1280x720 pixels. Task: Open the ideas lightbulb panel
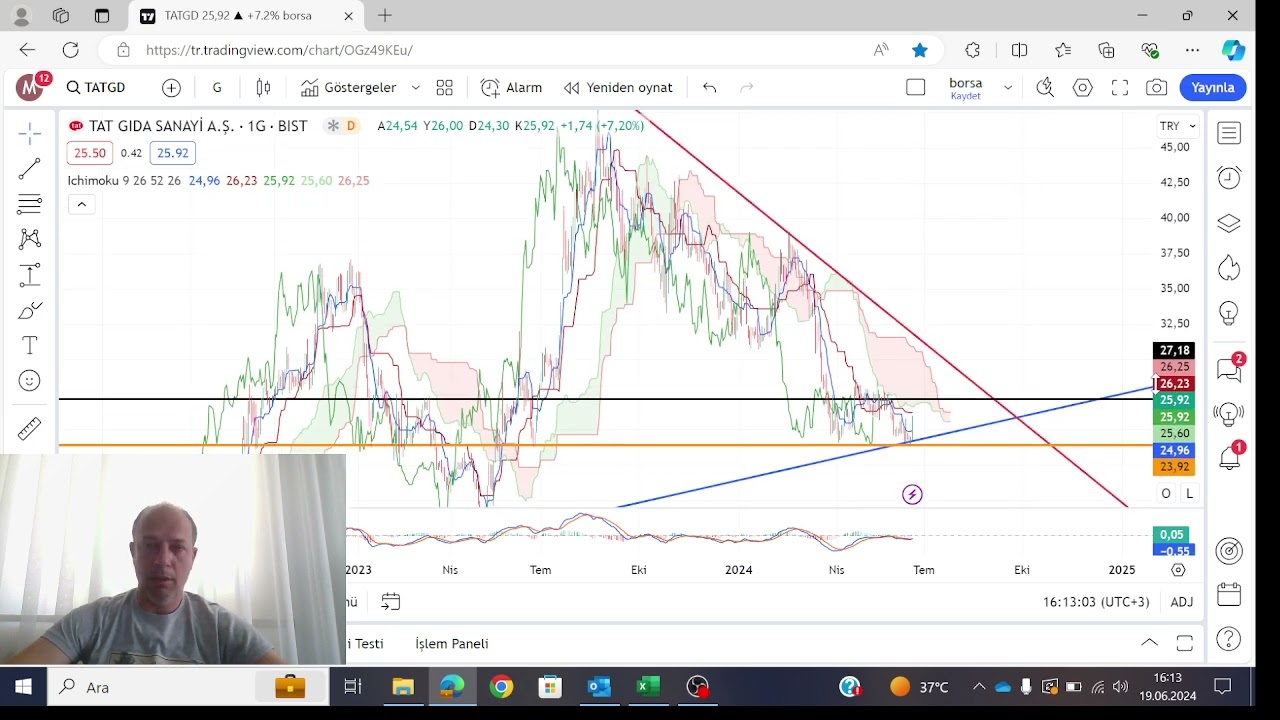(x=1229, y=313)
